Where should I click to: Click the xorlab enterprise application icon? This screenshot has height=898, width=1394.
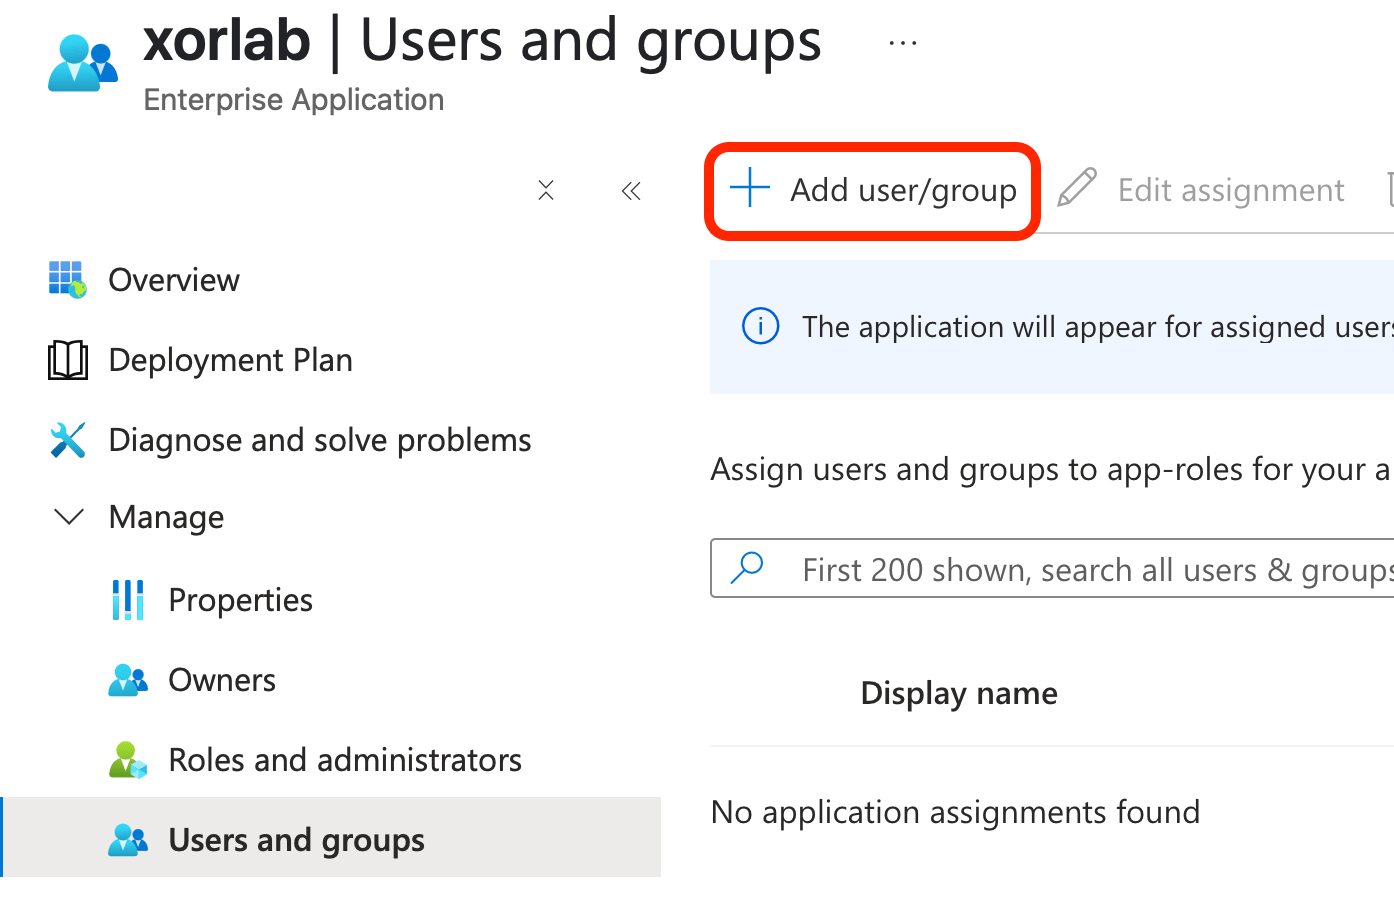click(83, 63)
